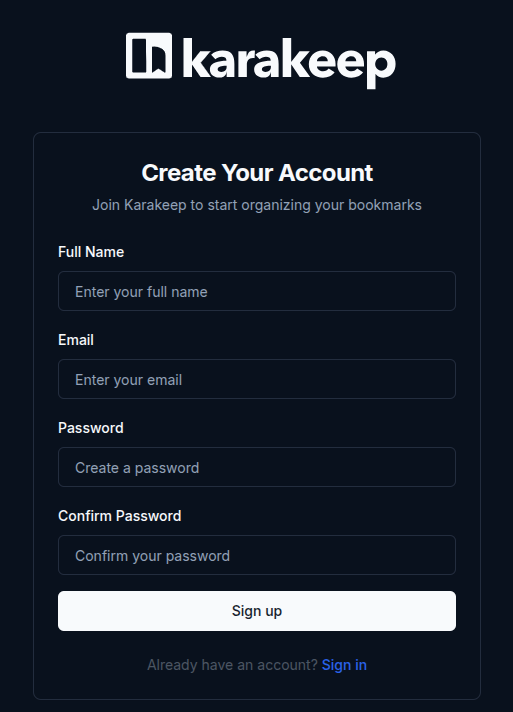513x712 pixels.
Task: Click the 'Create Your Account' heading
Action: 257,173
